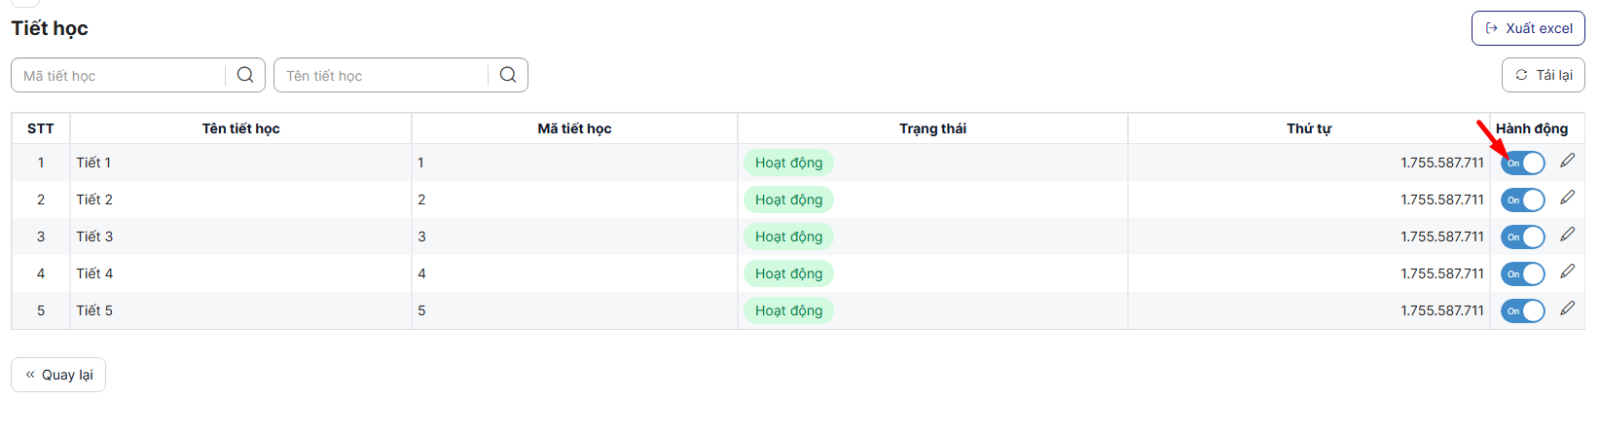
Task: Click the search icon in Mã tiết học field
Action: point(245,75)
